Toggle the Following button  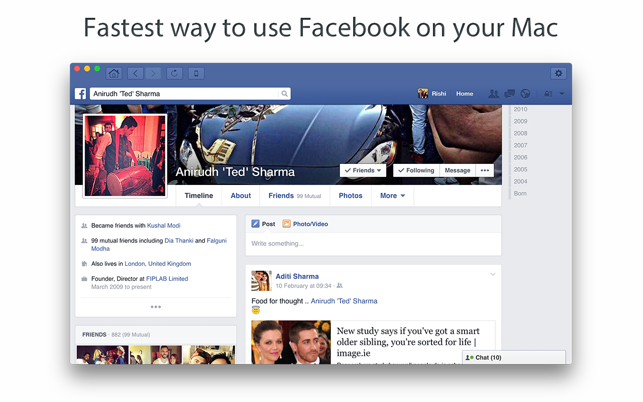tap(416, 170)
